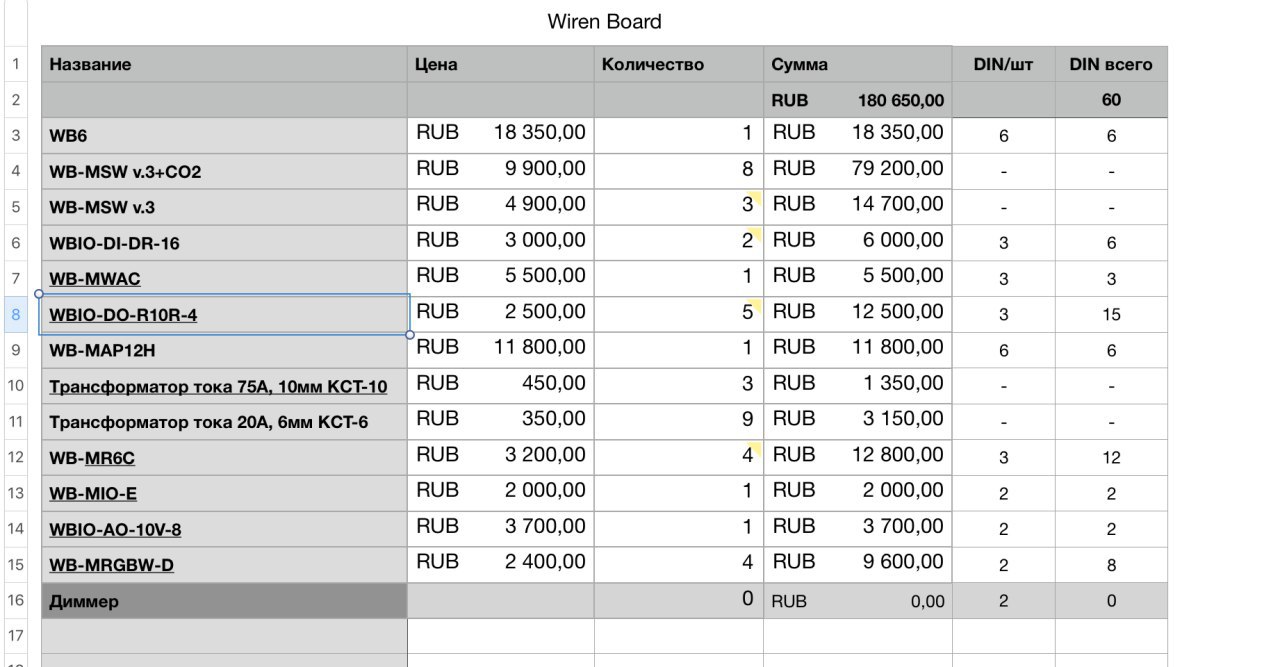Select row 8 header number
Image resolution: width=1280 pixels, height=667 pixels.
16,314
